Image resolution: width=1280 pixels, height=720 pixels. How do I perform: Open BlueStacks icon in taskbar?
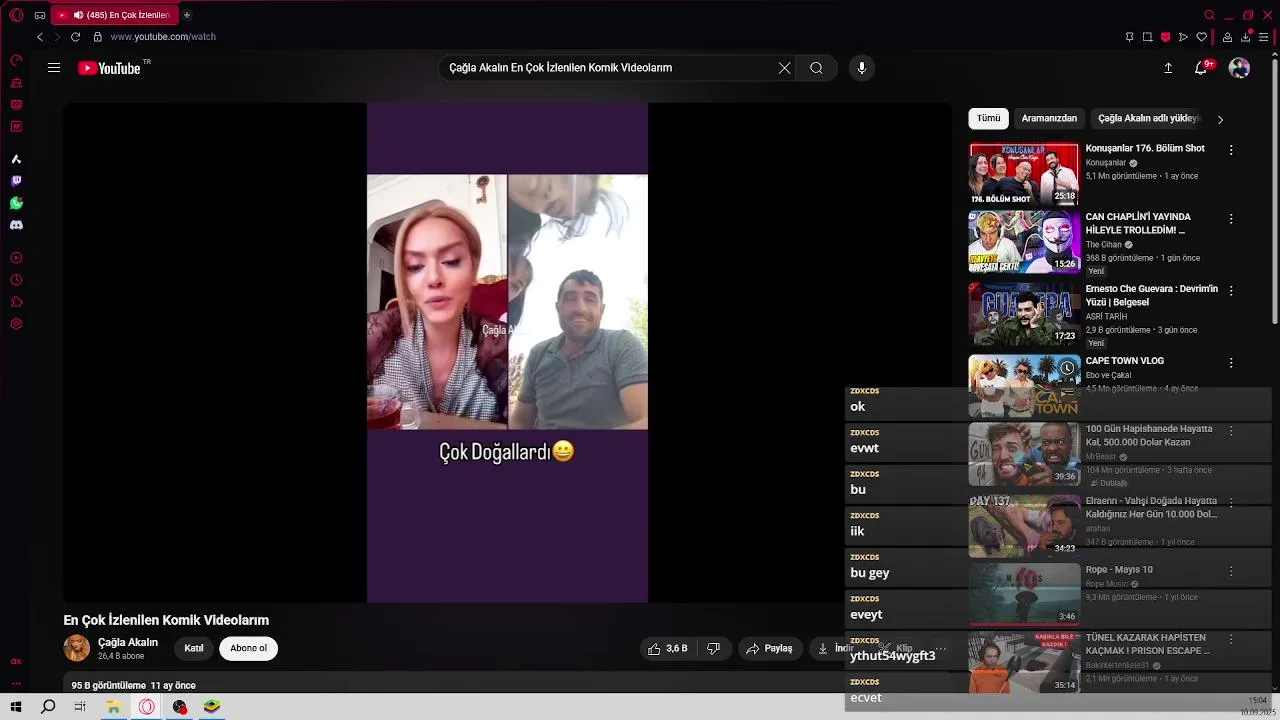pyautogui.click(x=212, y=707)
